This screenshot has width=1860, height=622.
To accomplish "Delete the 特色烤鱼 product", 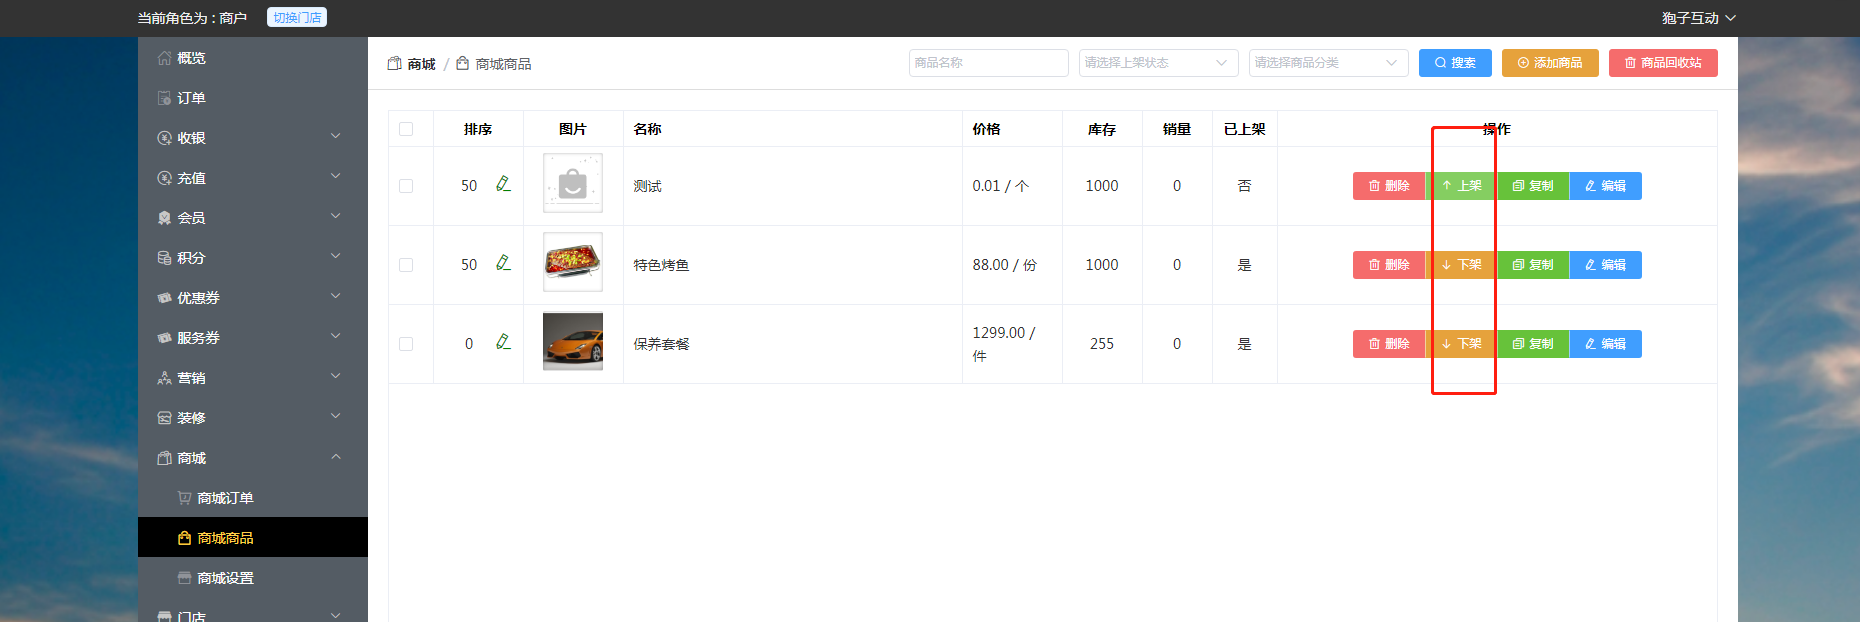I will tap(1389, 265).
